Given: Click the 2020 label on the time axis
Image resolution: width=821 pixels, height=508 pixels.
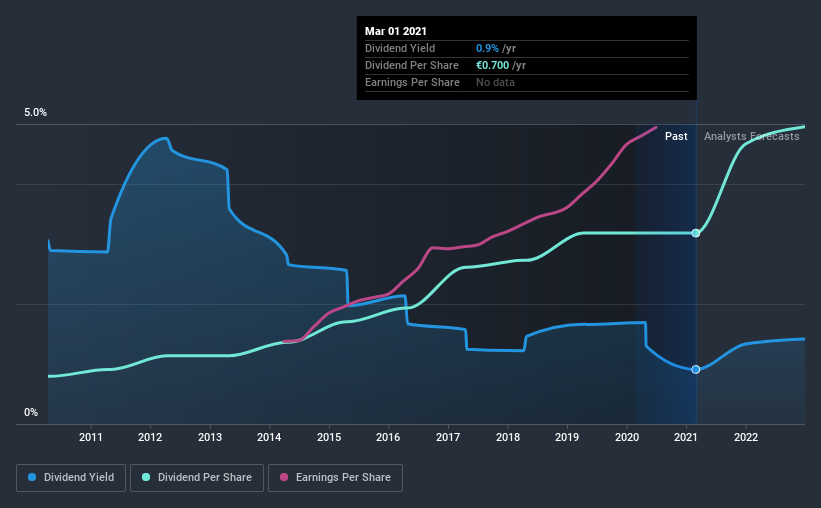Looking at the screenshot, I should [627, 437].
